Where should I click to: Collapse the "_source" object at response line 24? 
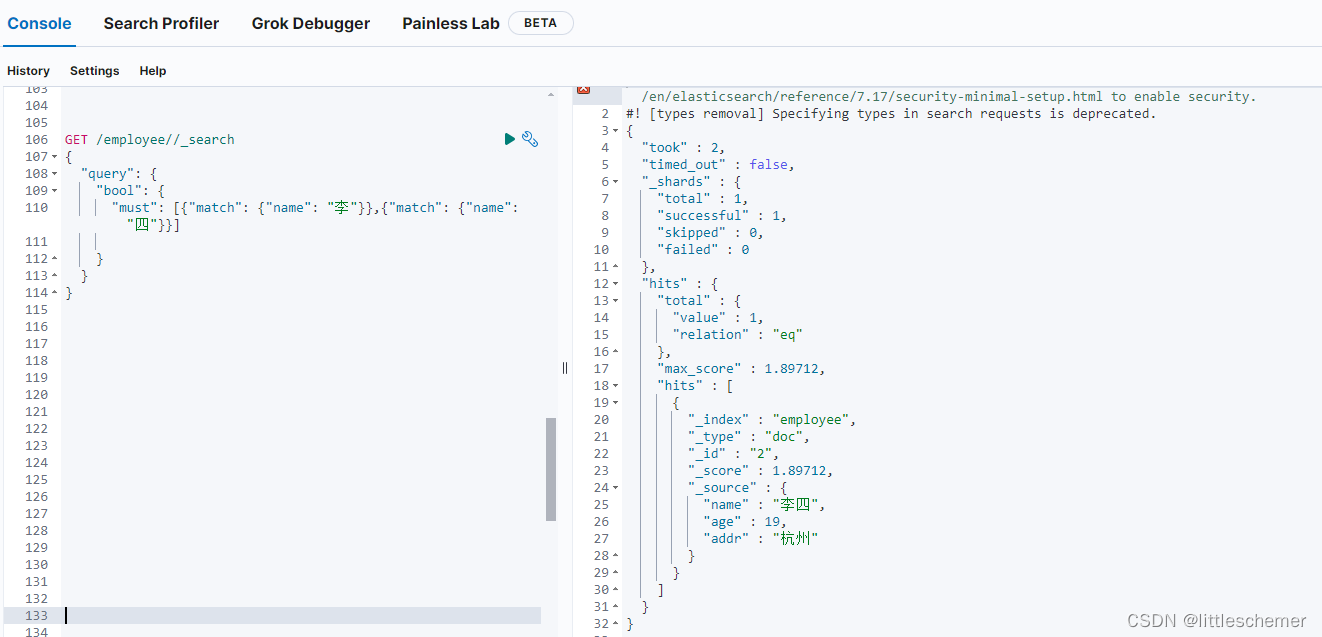(x=617, y=487)
